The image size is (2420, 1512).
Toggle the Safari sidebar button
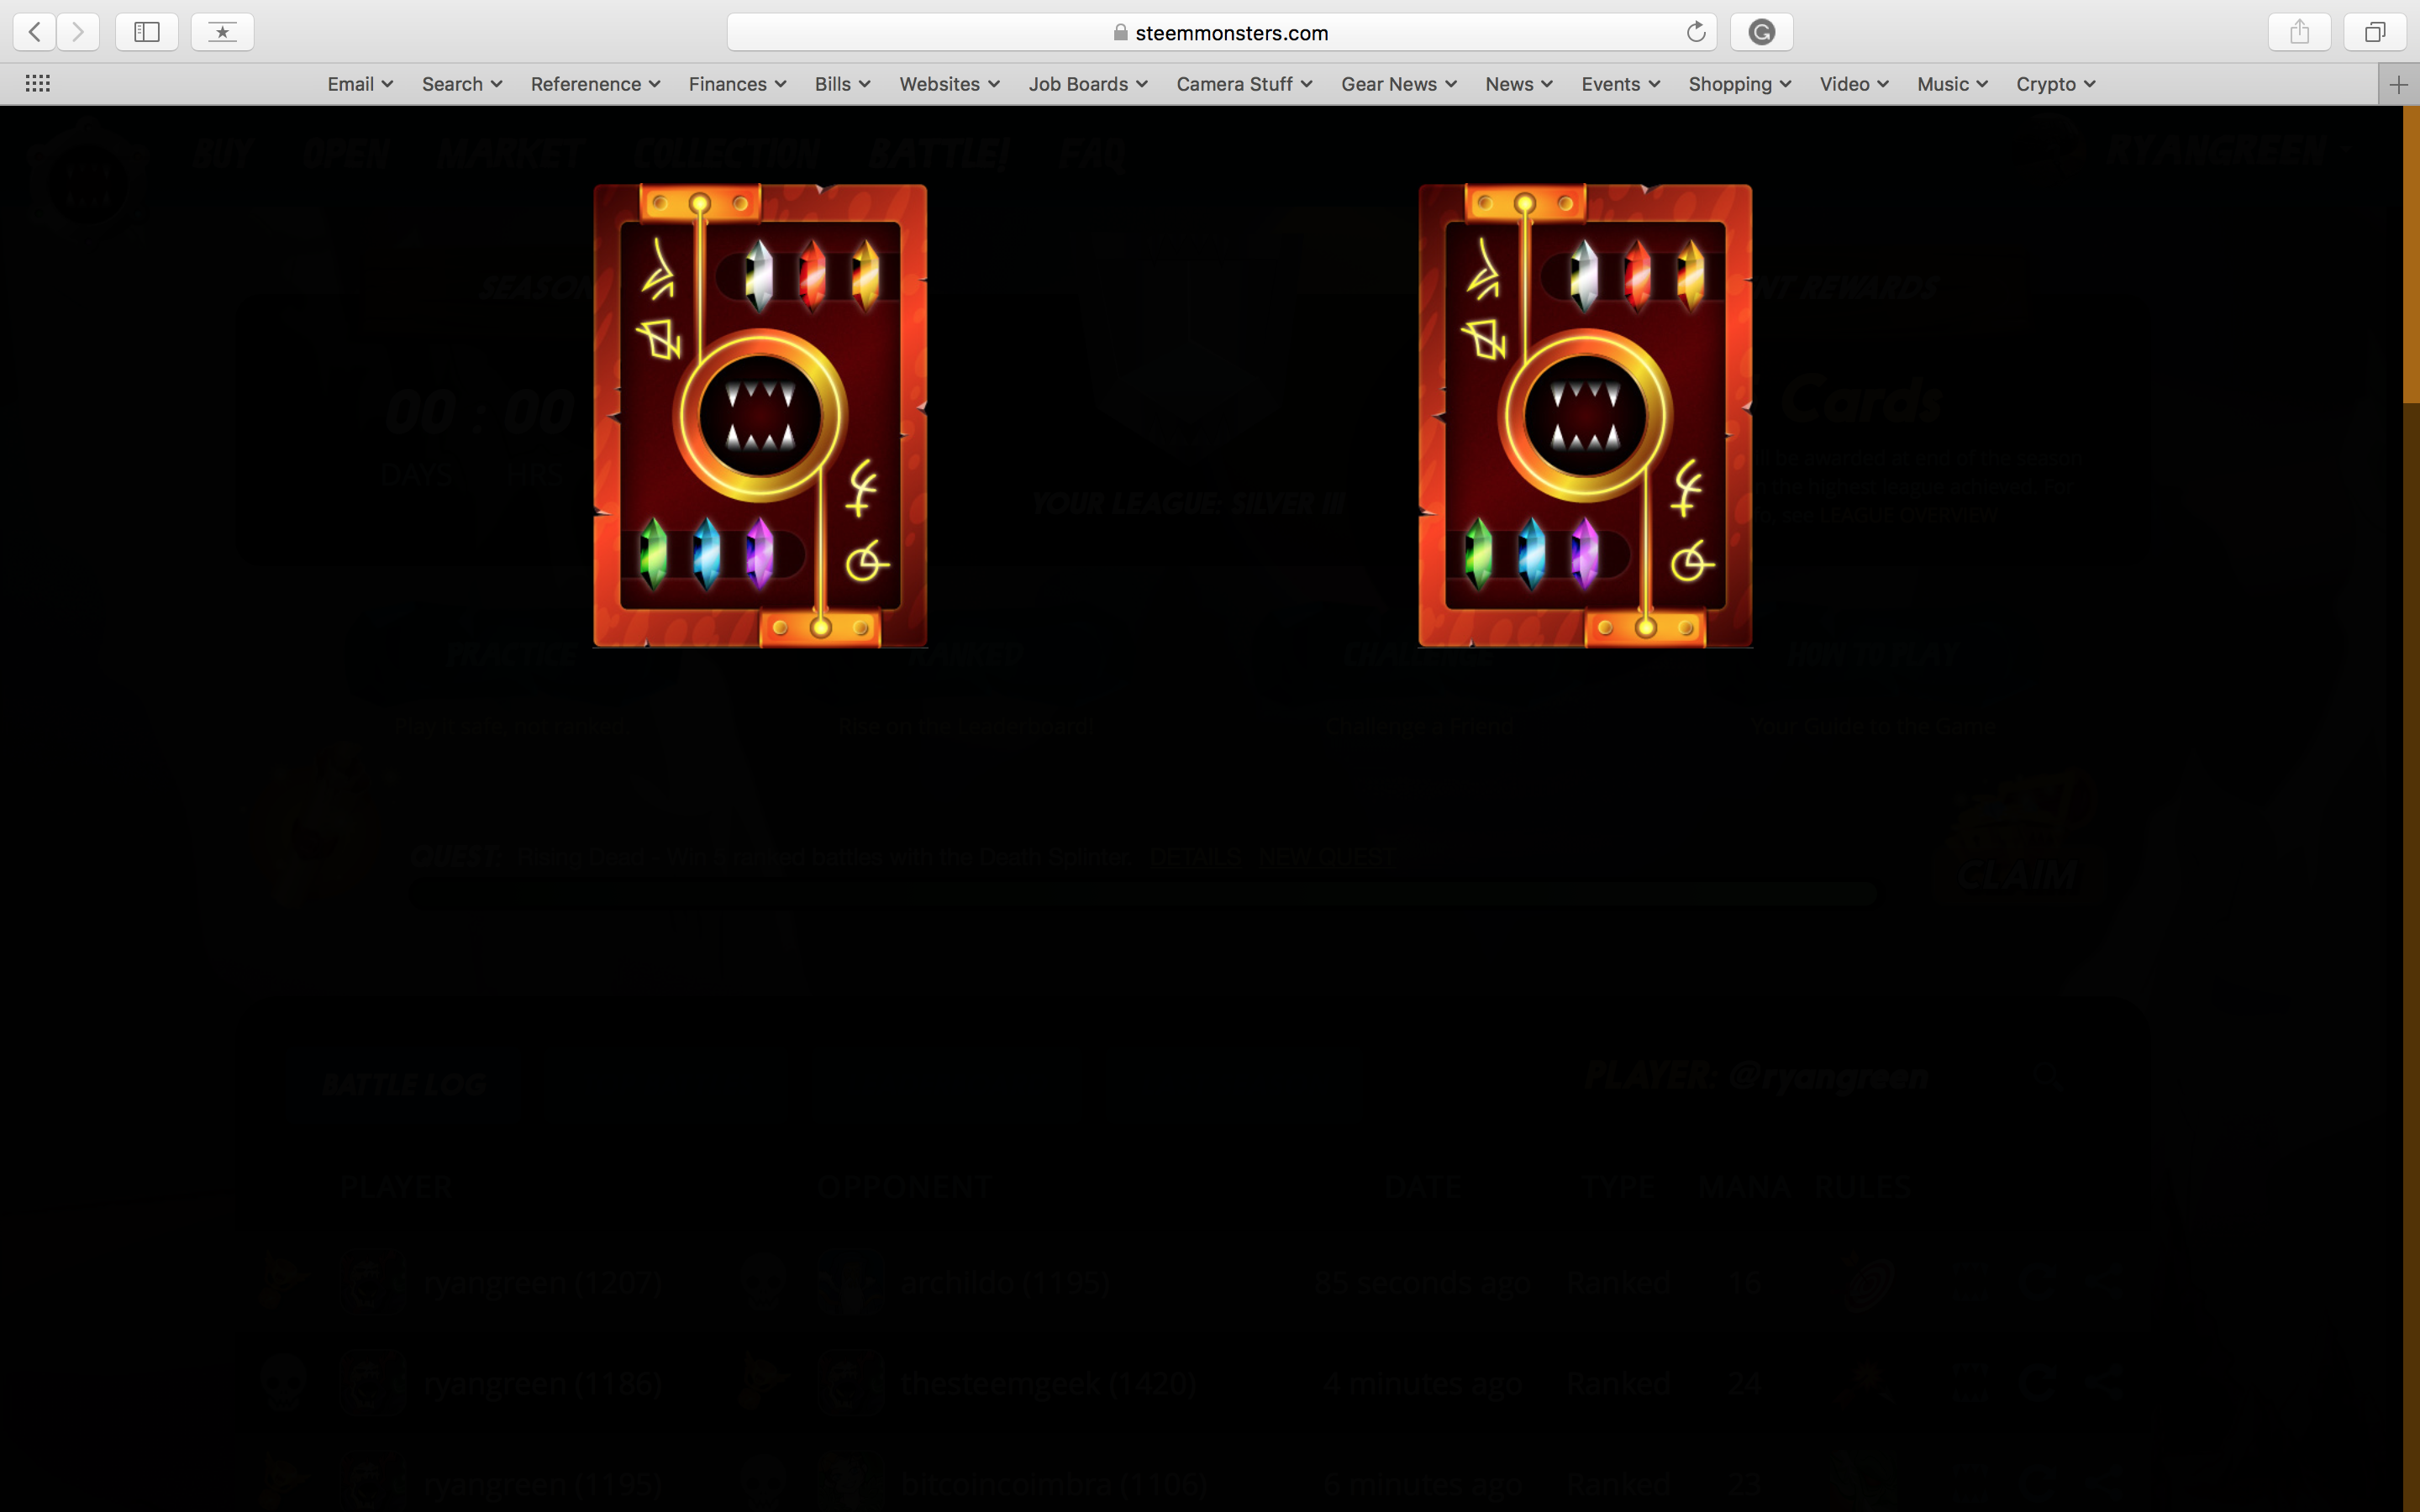click(147, 32)
